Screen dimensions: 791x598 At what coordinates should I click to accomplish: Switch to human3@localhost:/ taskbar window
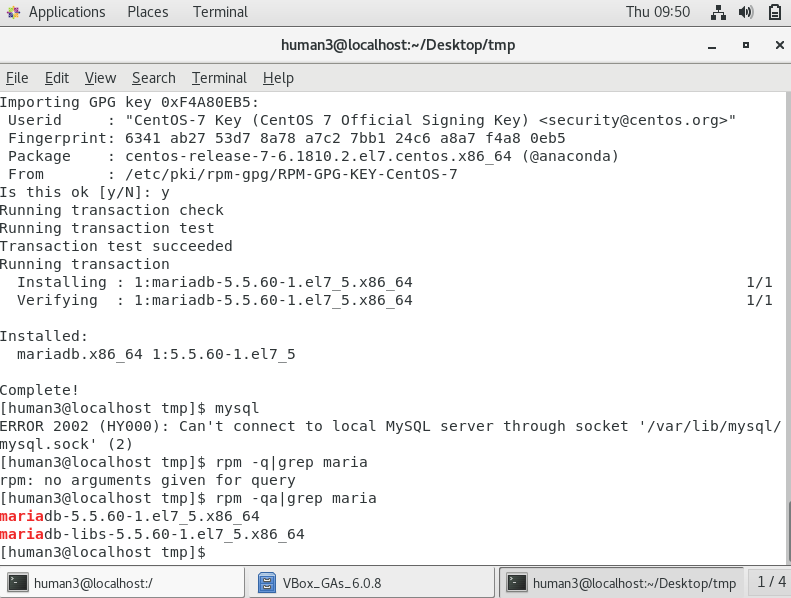pos(123,583)
